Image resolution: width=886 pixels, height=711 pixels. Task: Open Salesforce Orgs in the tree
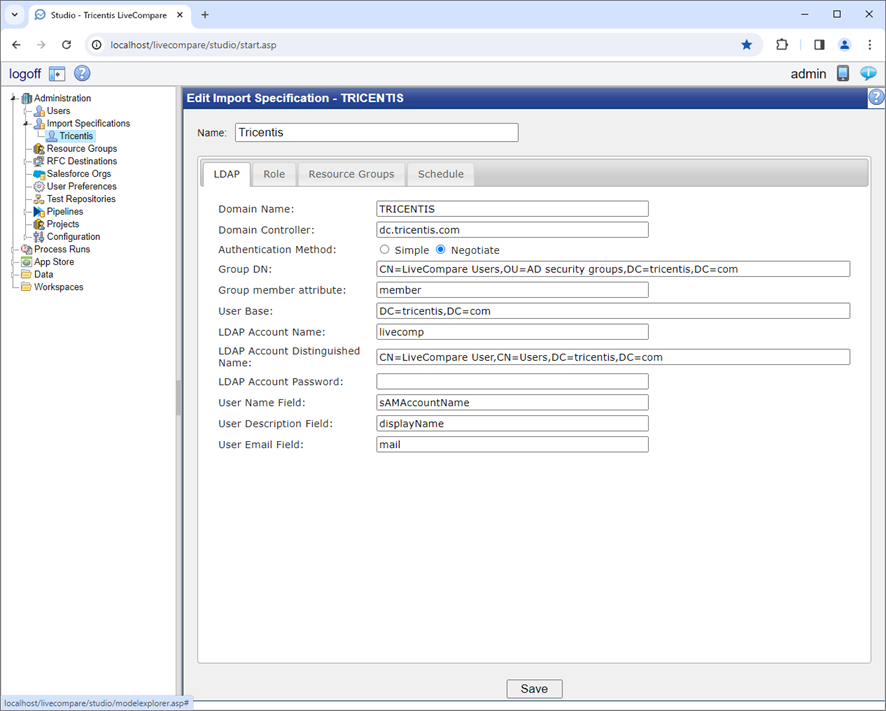coord(77,174)
